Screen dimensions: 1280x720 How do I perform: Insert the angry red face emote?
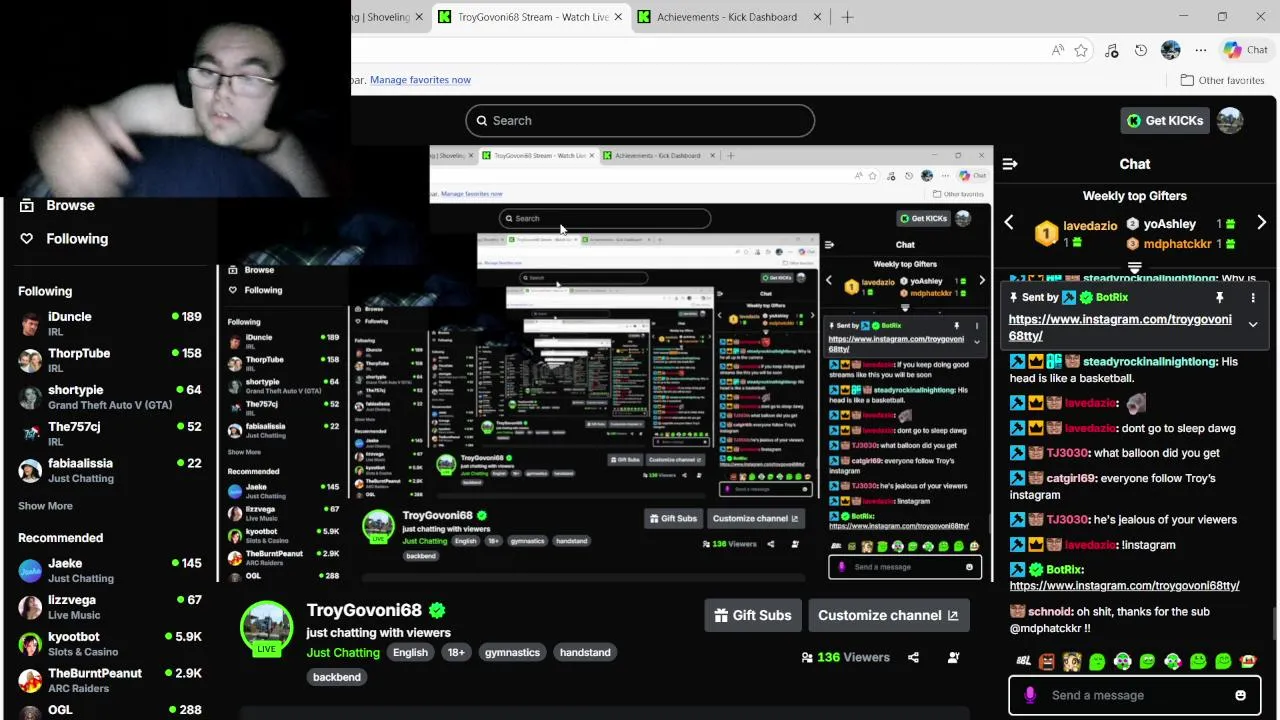[x=1047, y=661]
